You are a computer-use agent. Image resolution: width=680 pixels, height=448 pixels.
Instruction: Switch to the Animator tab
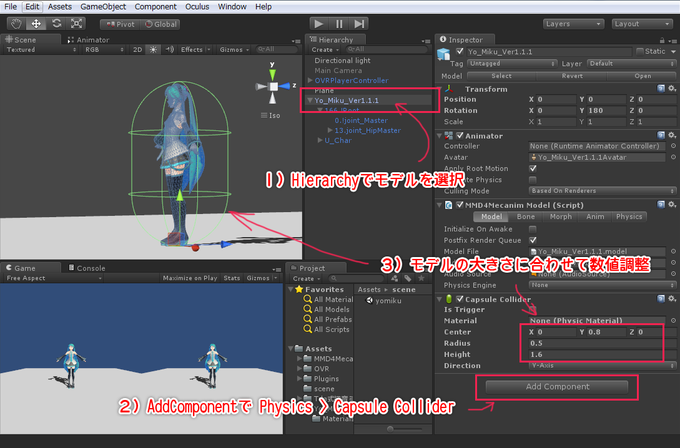pyautogui.click(x=88, y=39)
